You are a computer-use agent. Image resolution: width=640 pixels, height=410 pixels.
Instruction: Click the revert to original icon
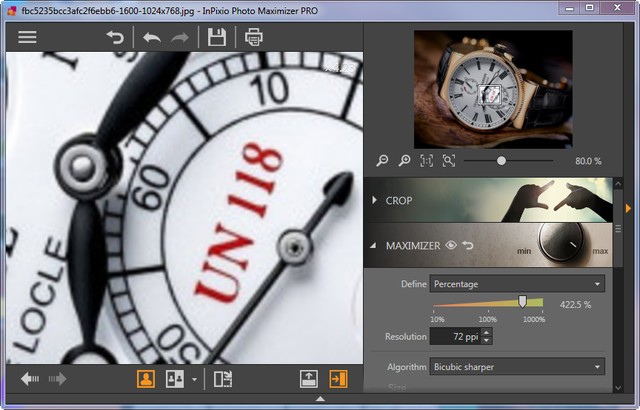pos(115,37)
